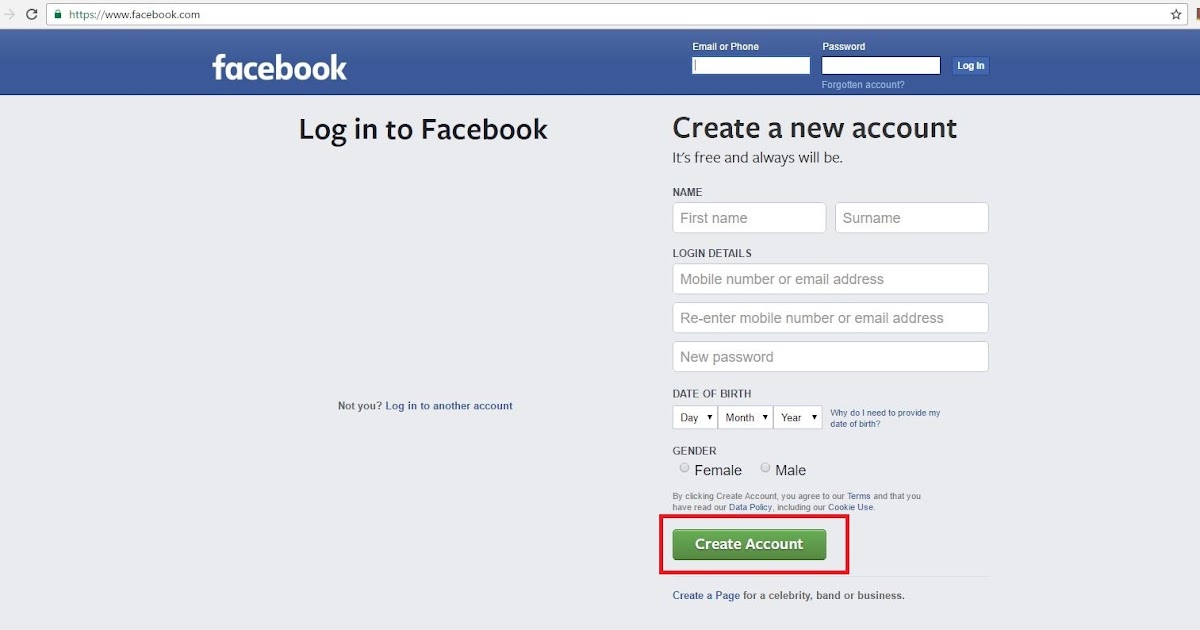Open the Create a Page link
Screen dimensions: 1200x630
[x=706, y=596]
